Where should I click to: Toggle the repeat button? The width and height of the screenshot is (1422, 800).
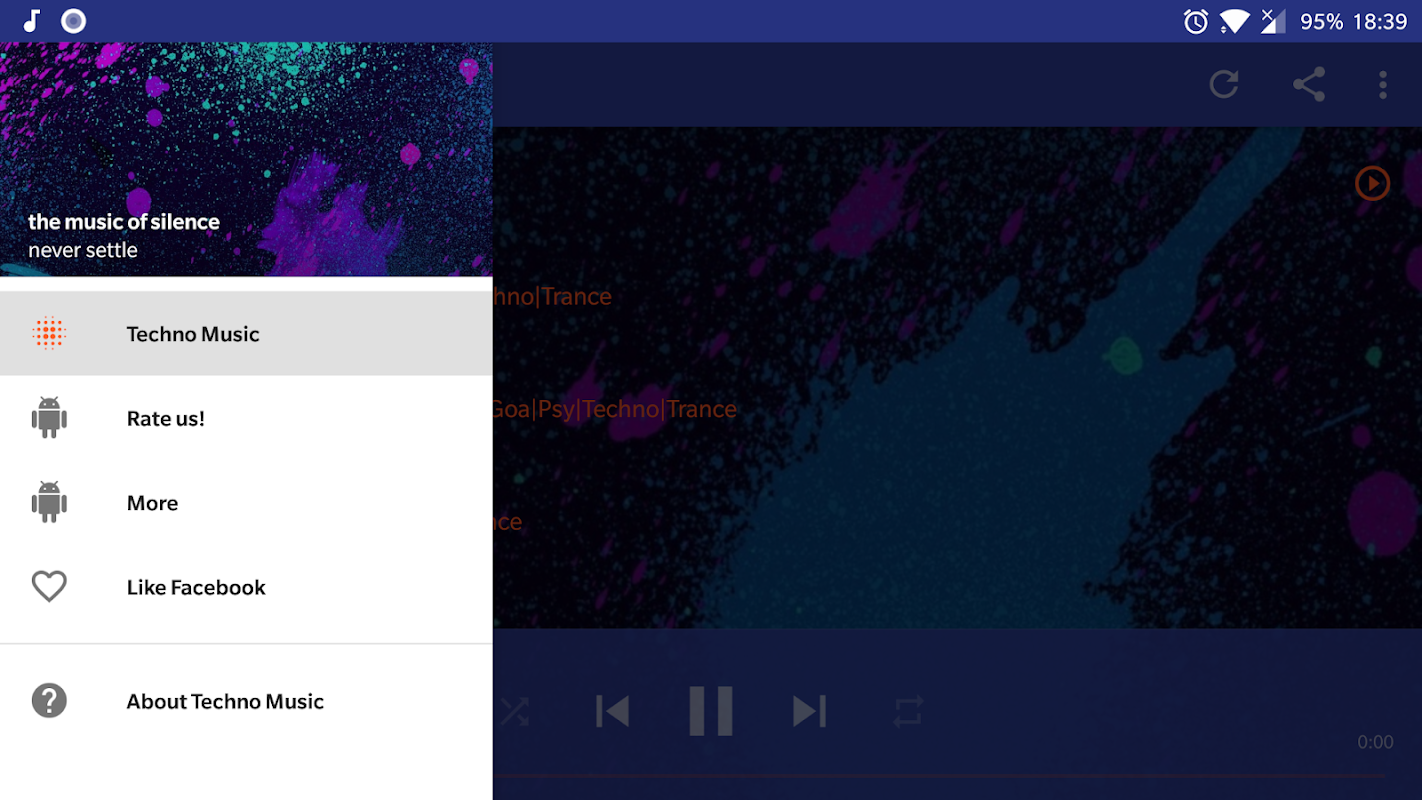coord(908,711)
